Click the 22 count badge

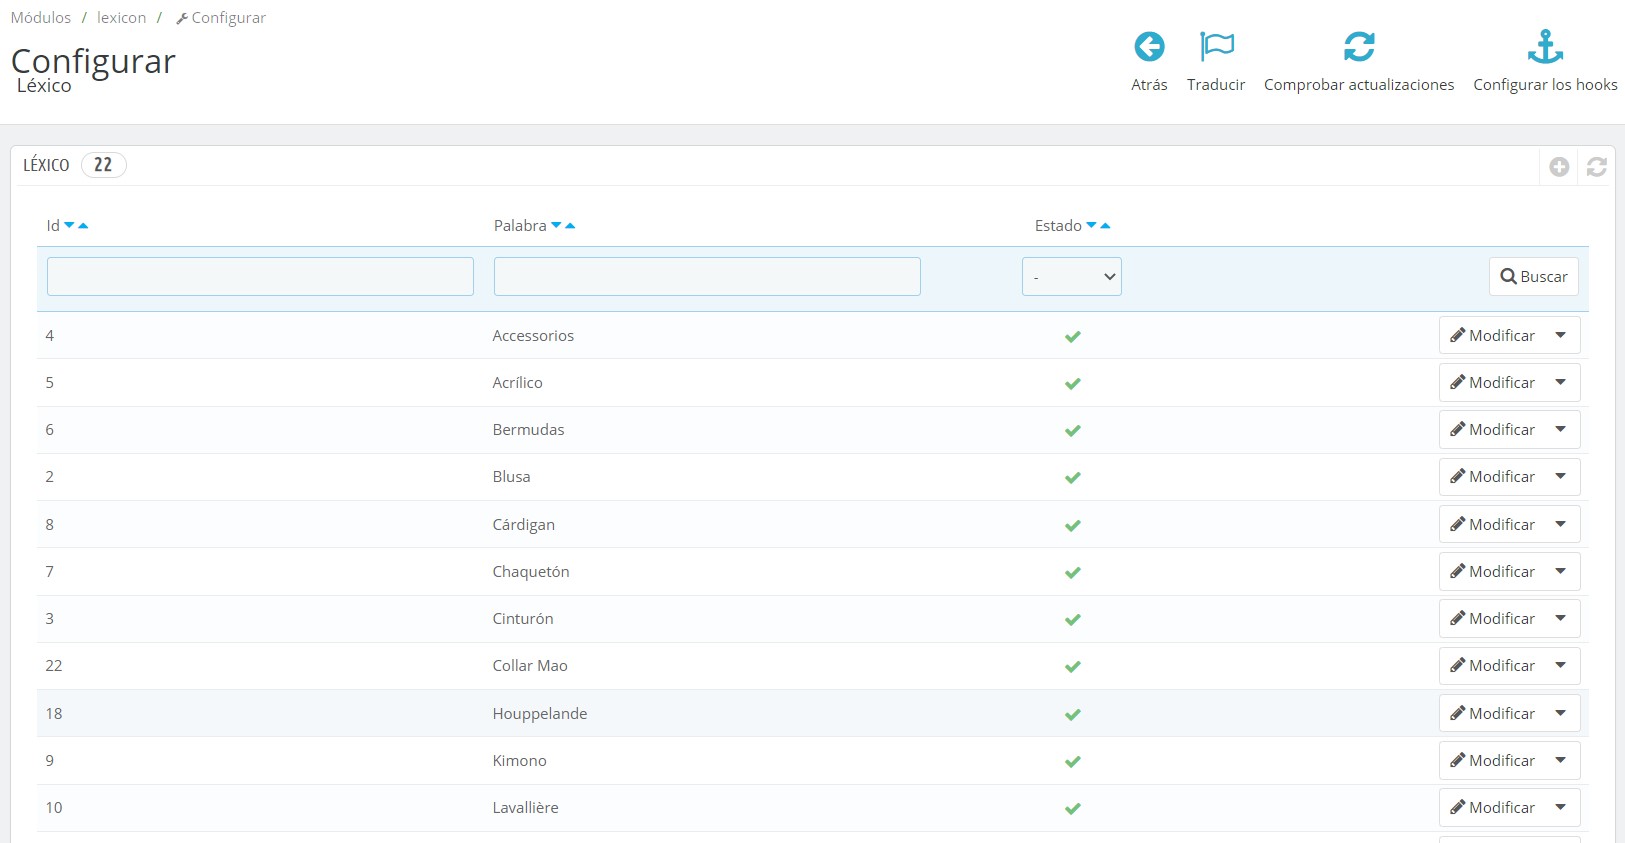click(x=103, y=165)
